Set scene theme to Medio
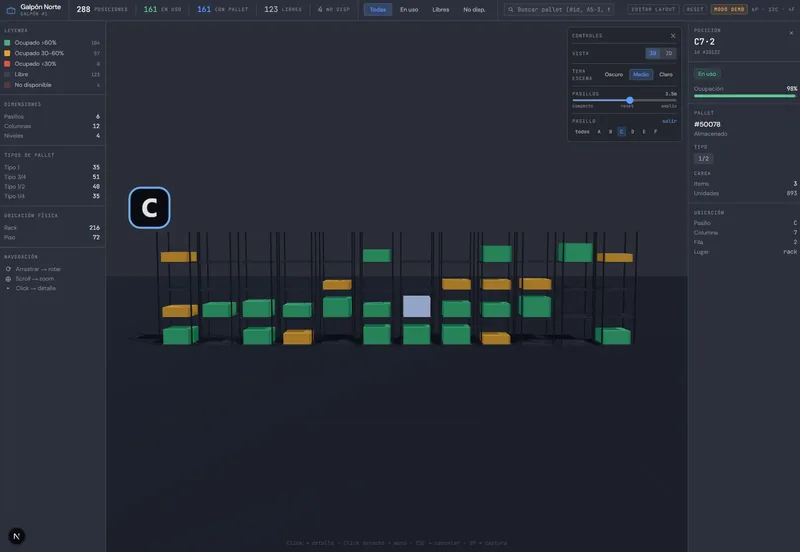800x552 pixels. 641,74
